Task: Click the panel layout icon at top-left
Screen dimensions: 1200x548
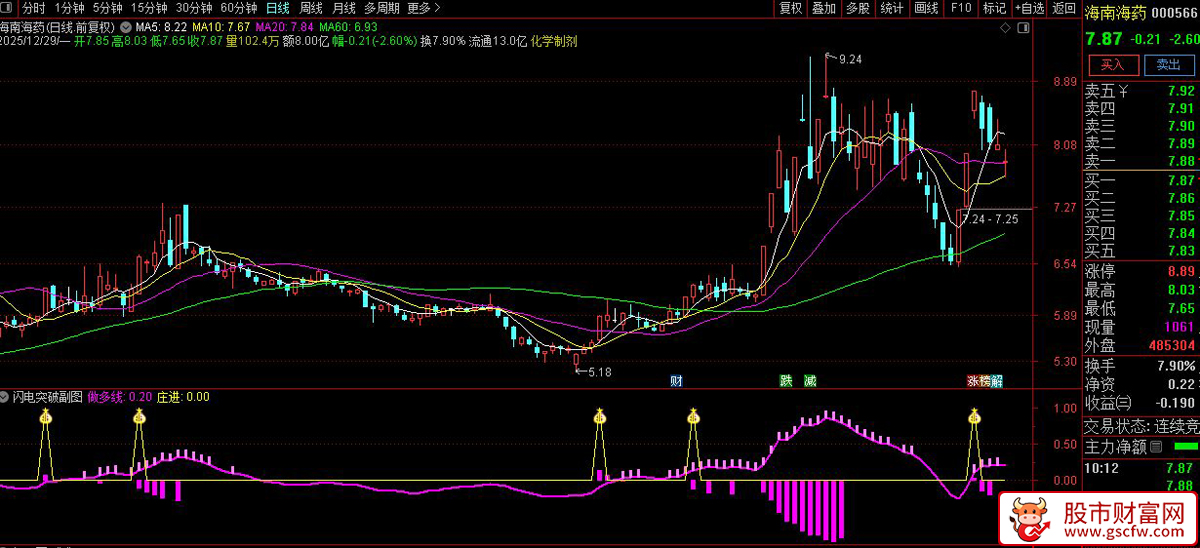Action: click(9, 8)
